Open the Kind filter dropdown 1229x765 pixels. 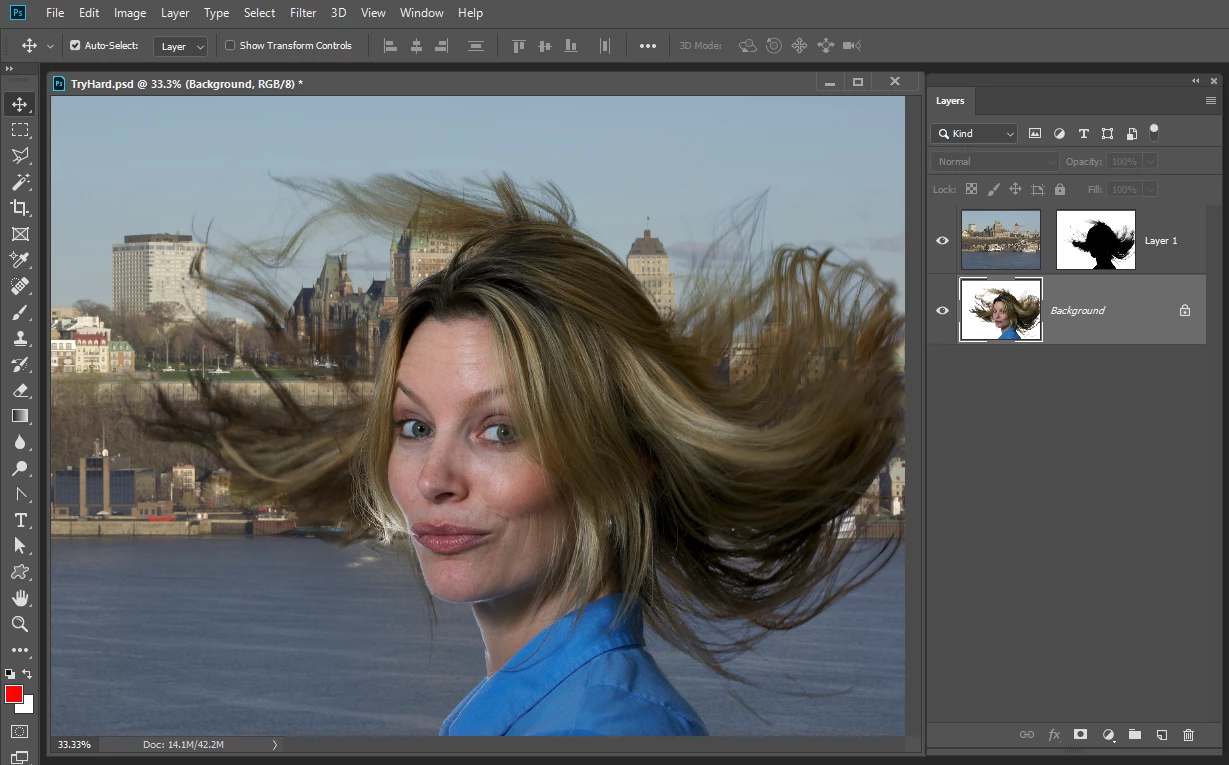[974, 134]
